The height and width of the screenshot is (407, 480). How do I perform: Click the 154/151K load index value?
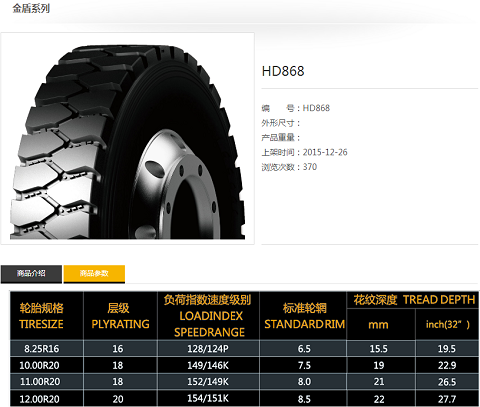[208, 398]
